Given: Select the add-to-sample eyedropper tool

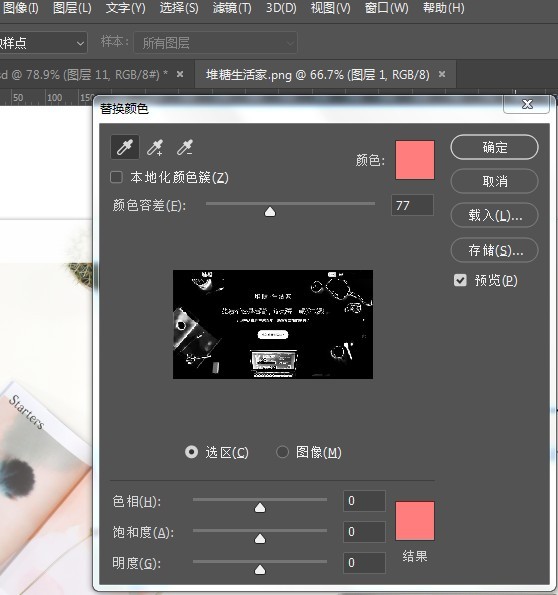Looking at the screenshot, I should (x=155, y=147).
